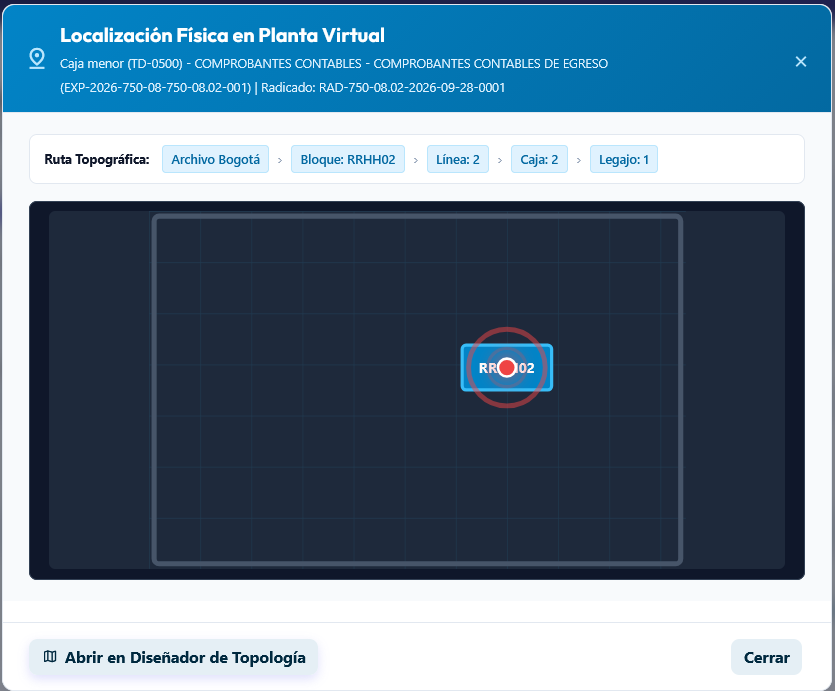
Task: Click Abrir en Diseñador de Topología
Action: coord(174,657)
